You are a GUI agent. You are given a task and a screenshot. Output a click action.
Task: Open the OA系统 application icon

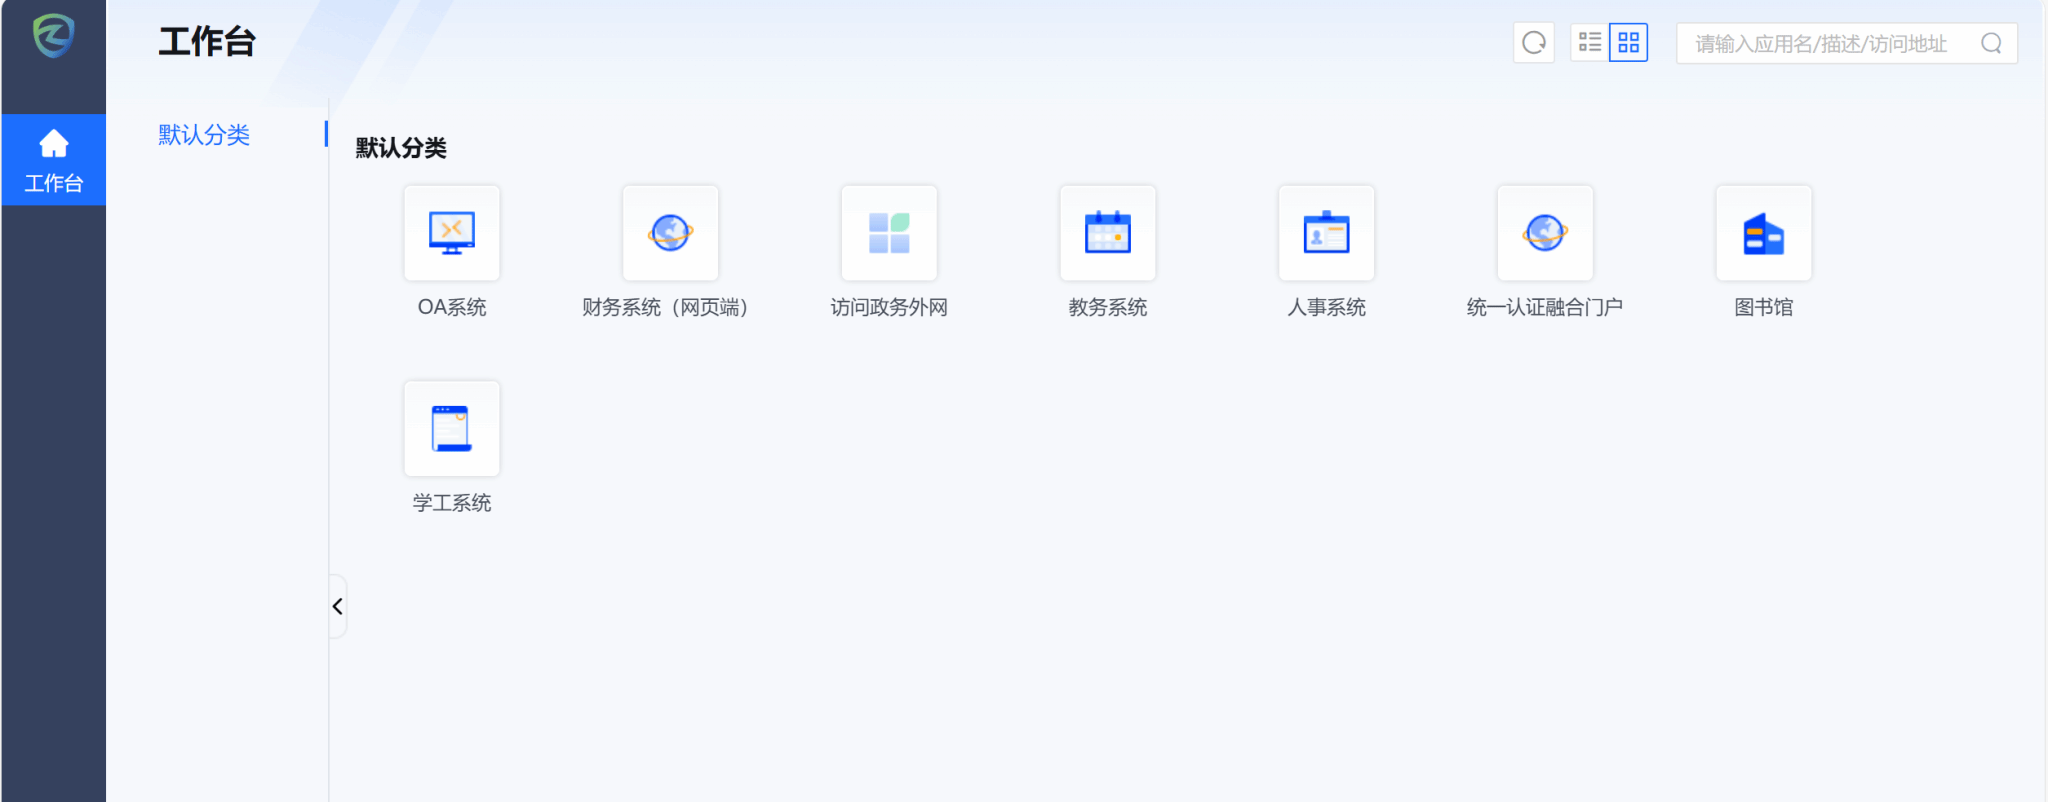coord(452,233)
